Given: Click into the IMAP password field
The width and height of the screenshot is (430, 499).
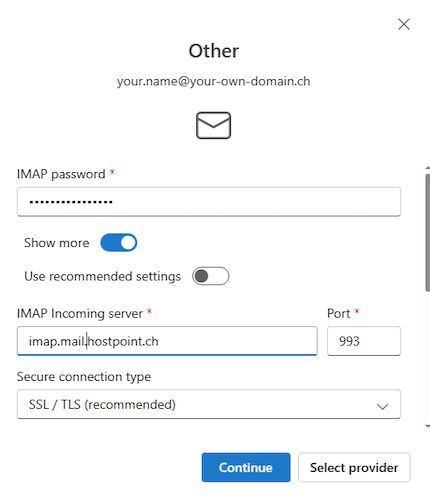Looking at the screenshot, I should (209, 202).
